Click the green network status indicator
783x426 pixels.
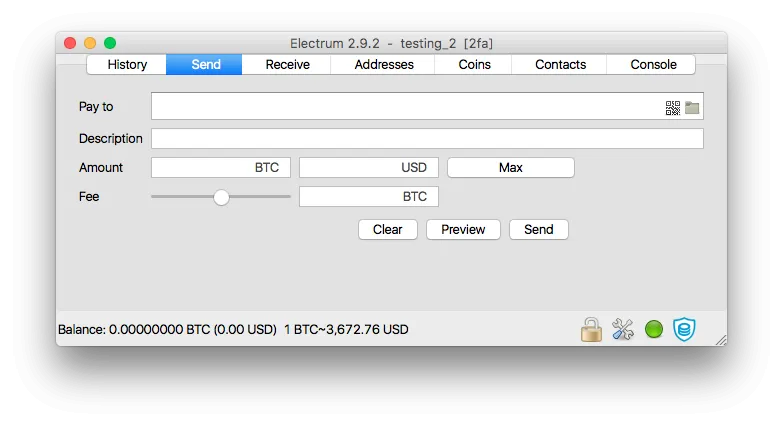pos(654,330)
